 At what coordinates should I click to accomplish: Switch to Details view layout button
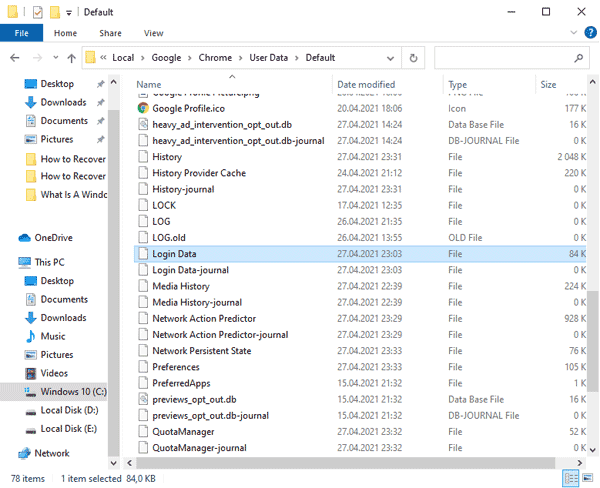pyautogui.click(x=571, y=478)
